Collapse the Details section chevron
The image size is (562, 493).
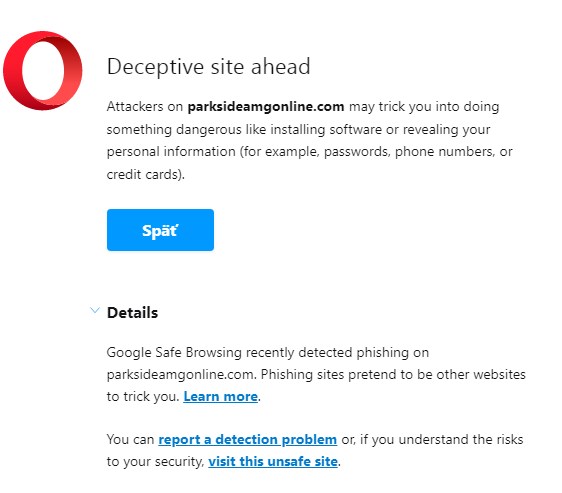[x=95, y=310]
